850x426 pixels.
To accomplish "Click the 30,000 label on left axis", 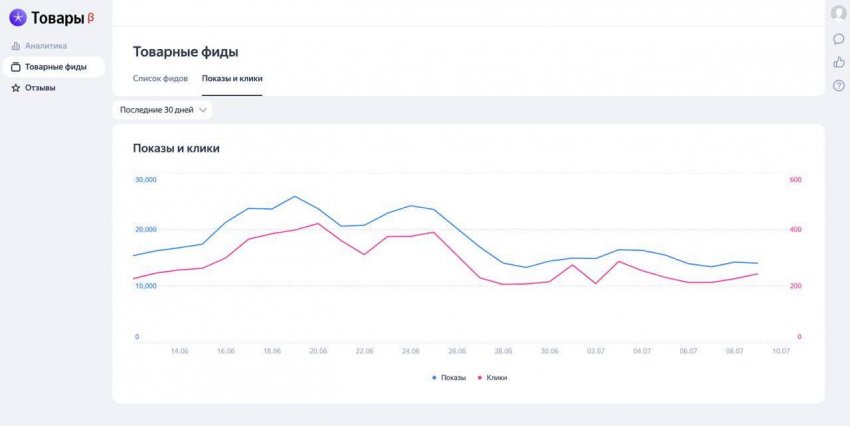I will point(145,180).
